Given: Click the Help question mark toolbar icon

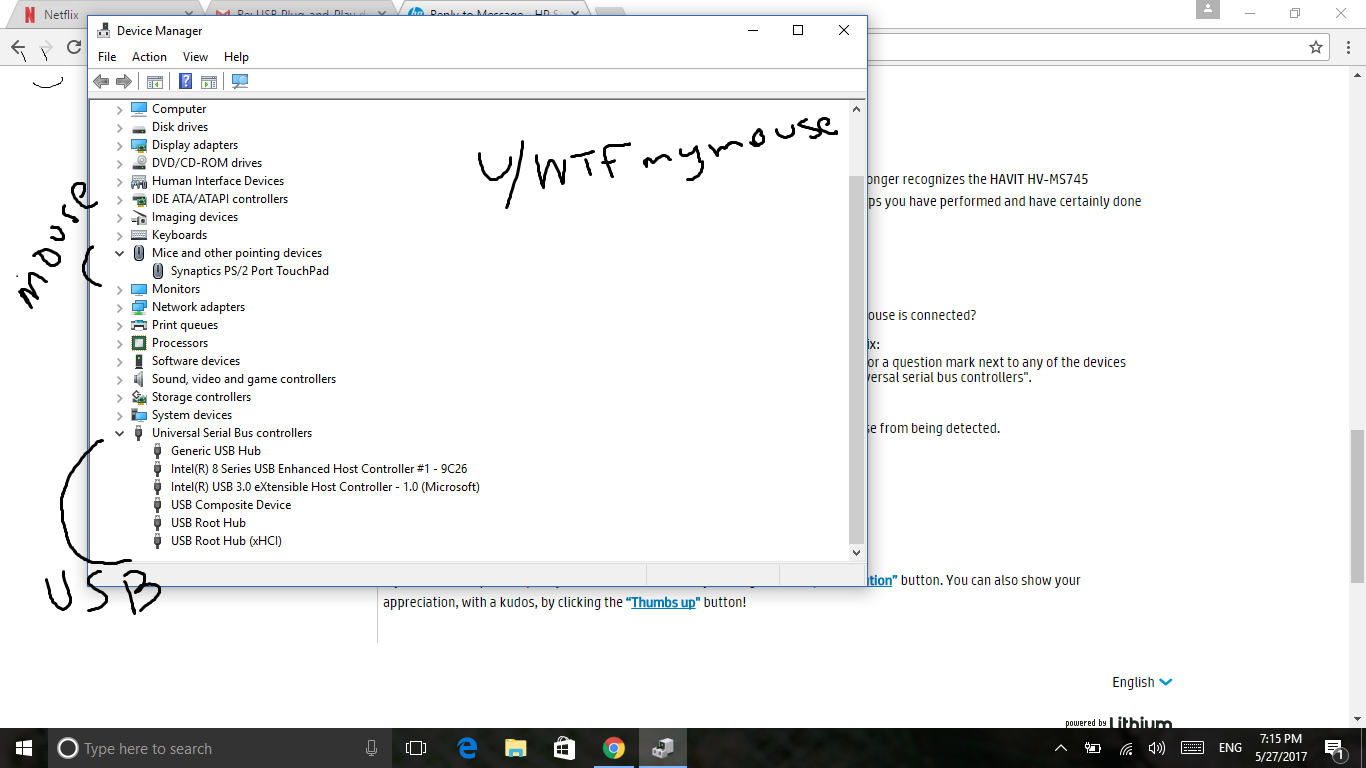Looking at the screenshot, I should point(185,81).
